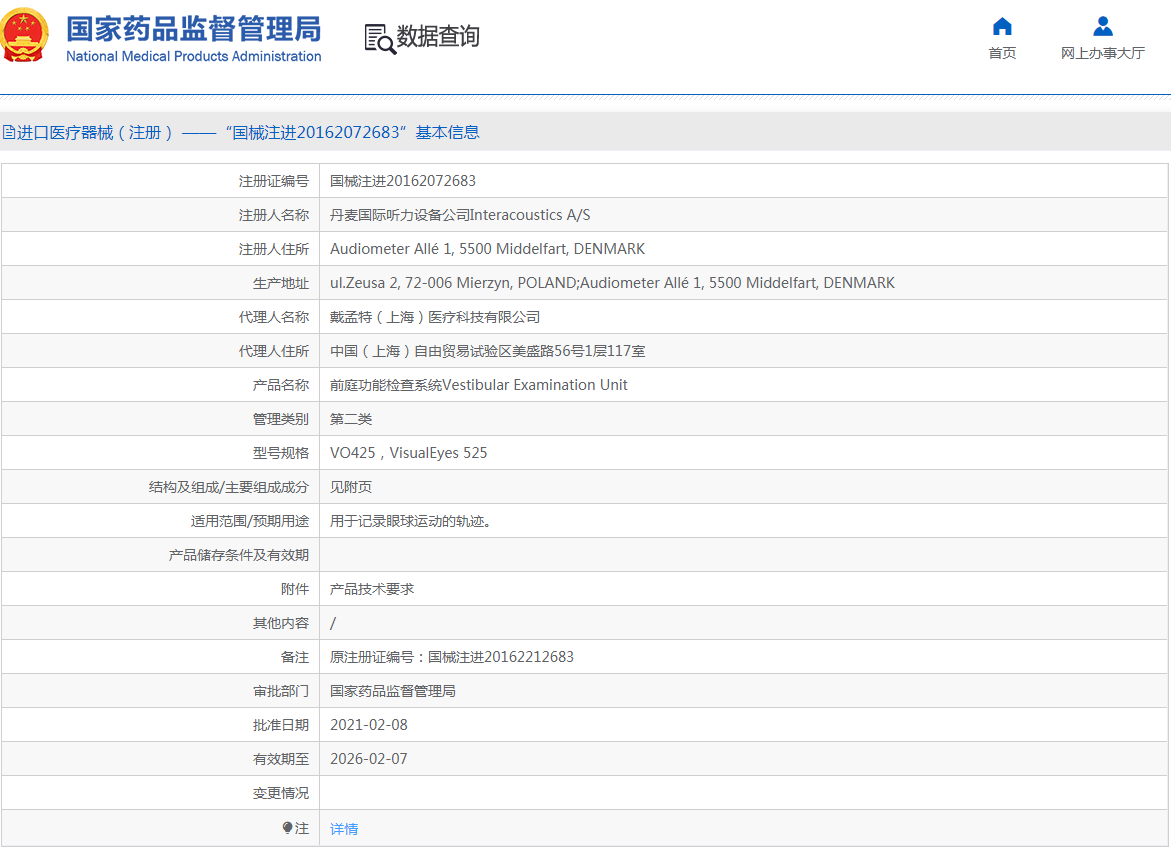Click the remark 原注册证编号 value
This screenshot has height=854, width=1171.
[x=452, y=657]
